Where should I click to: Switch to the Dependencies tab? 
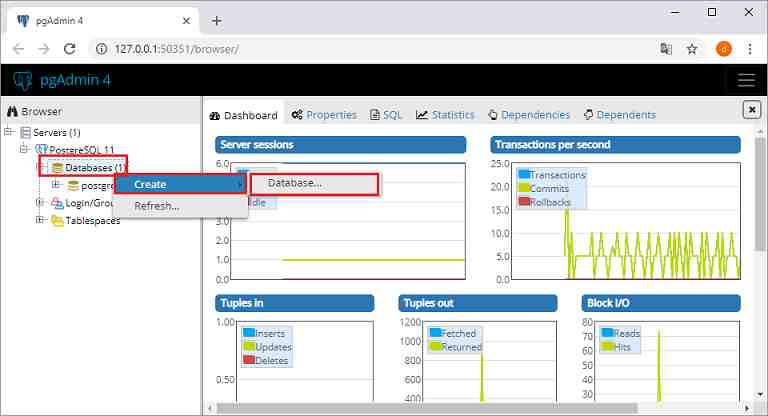click(529, 115)
